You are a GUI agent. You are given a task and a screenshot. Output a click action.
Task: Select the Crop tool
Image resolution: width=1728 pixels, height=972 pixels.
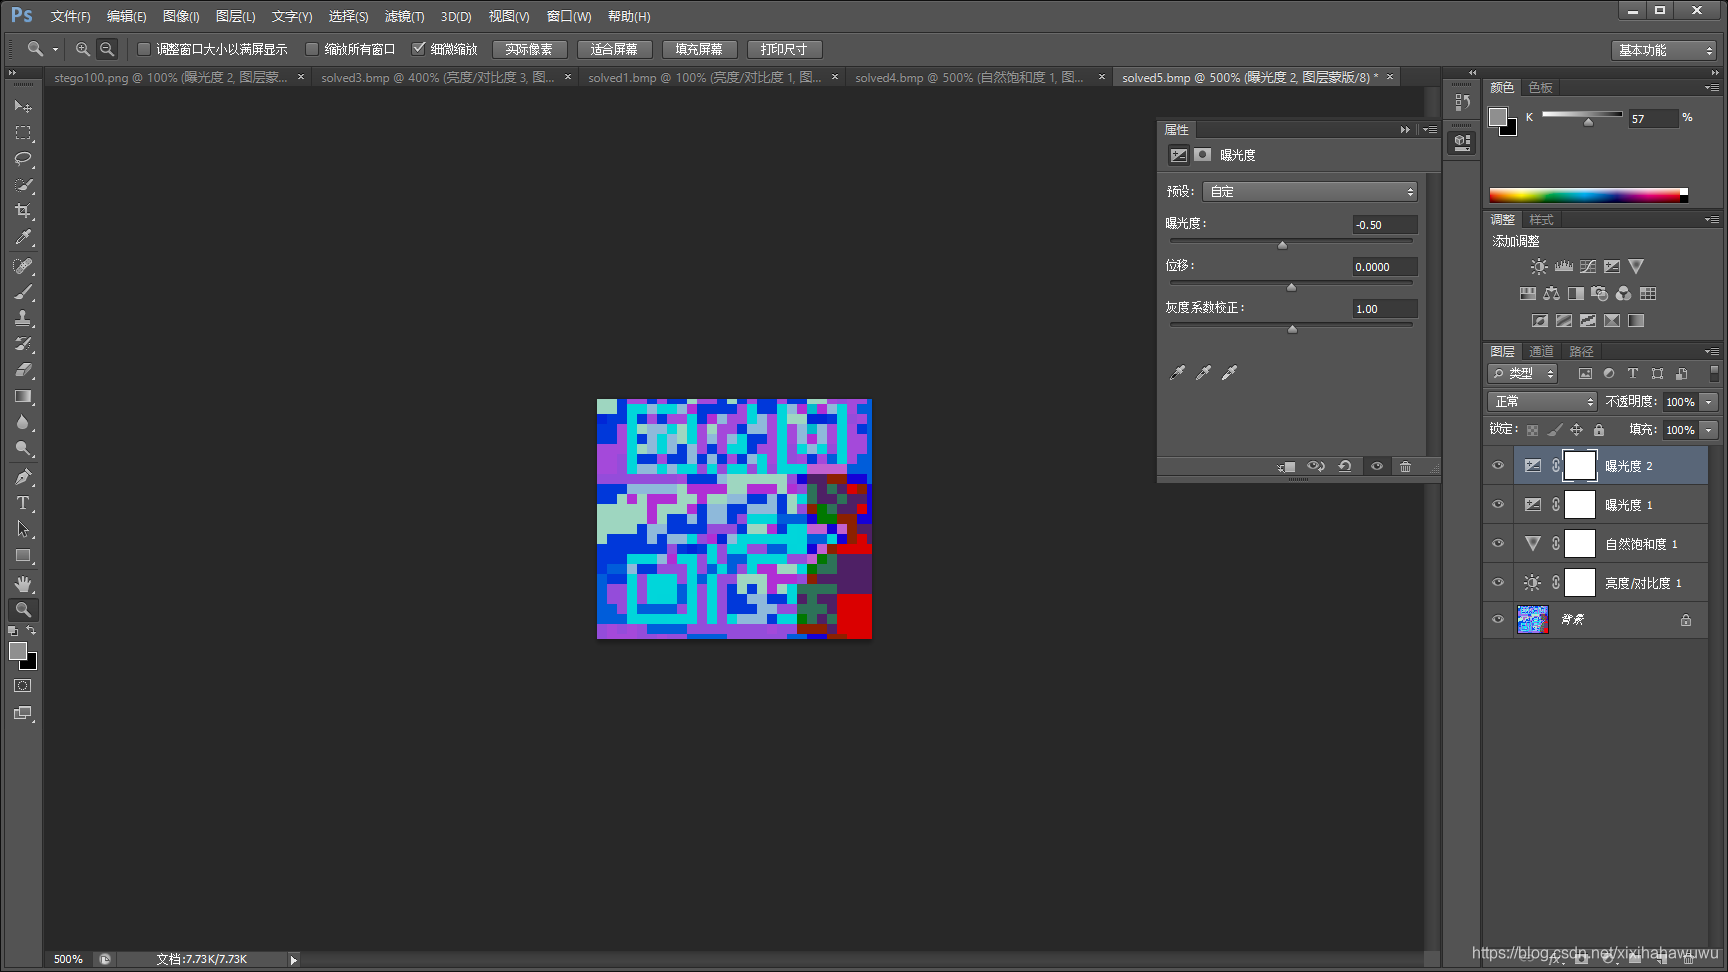[23, 211]
